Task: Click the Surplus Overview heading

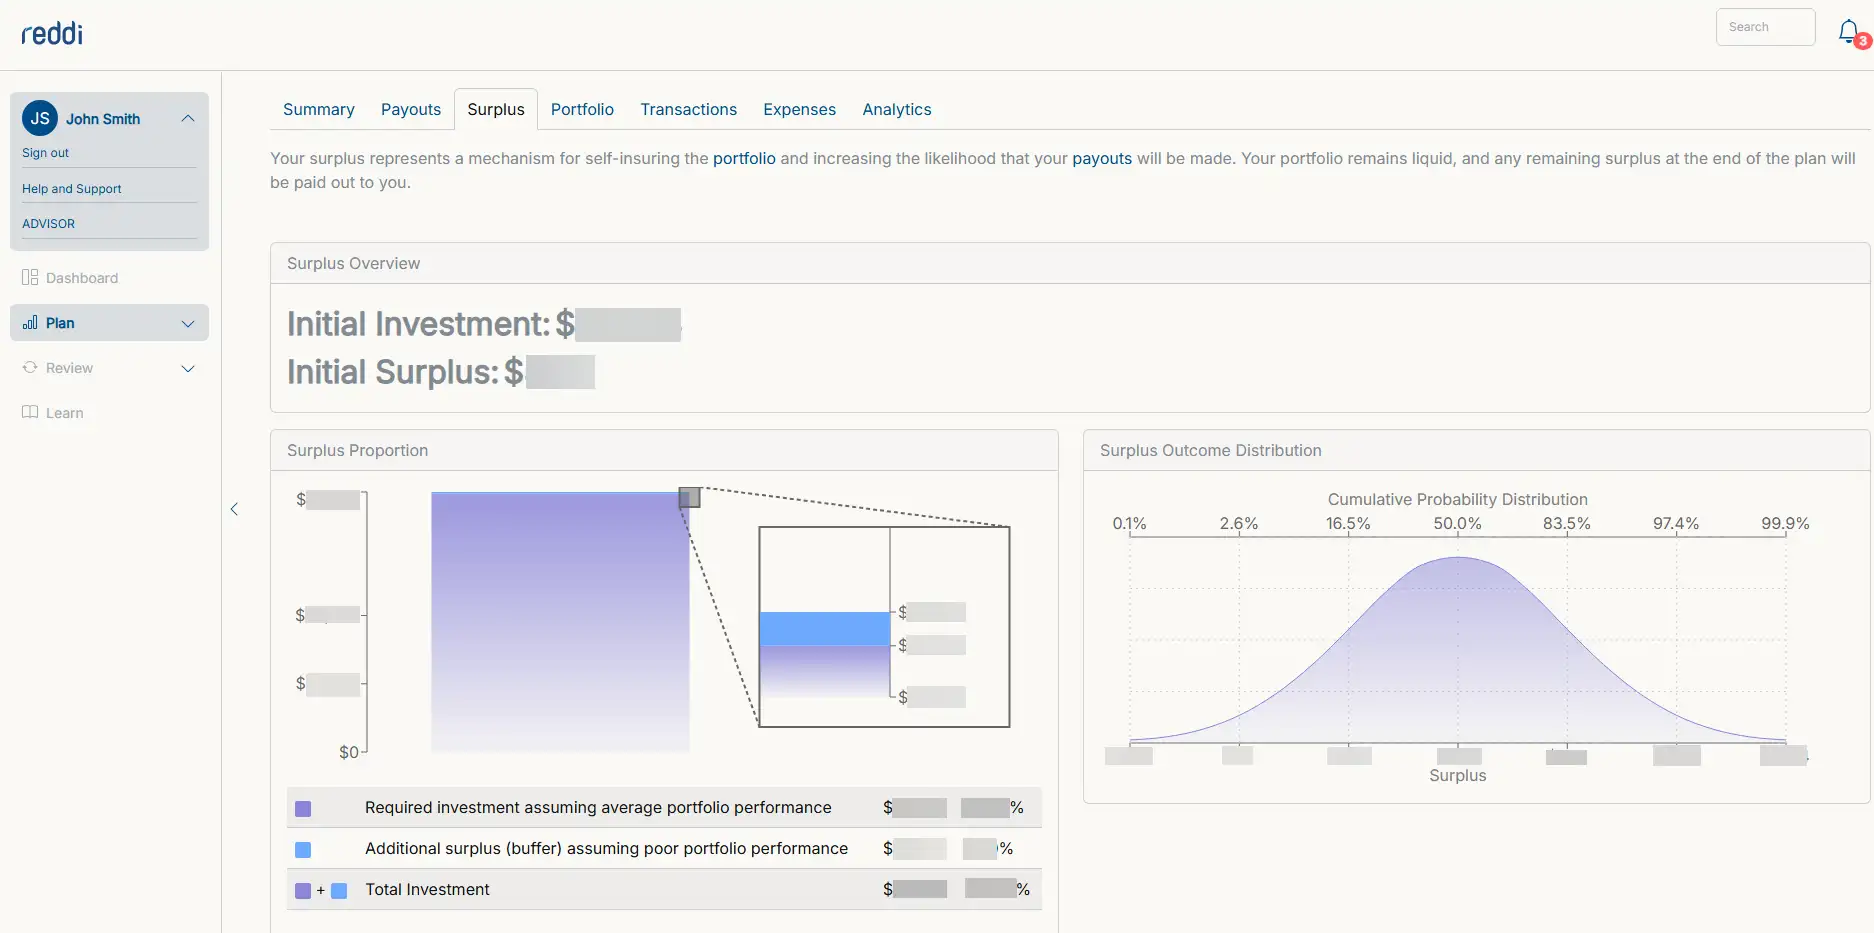Action: [x=353, y=263]
